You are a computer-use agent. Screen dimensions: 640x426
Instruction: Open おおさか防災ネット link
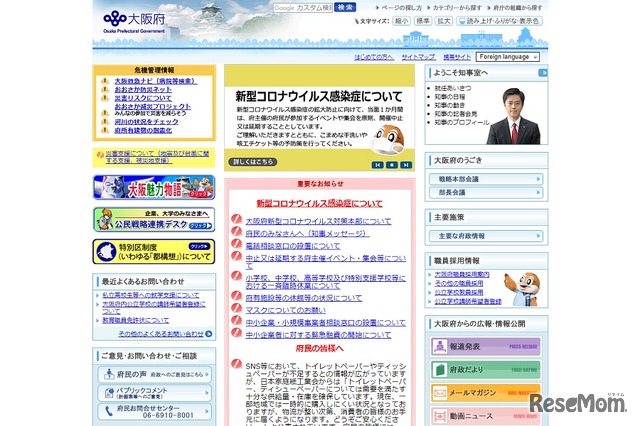(143, 89)
